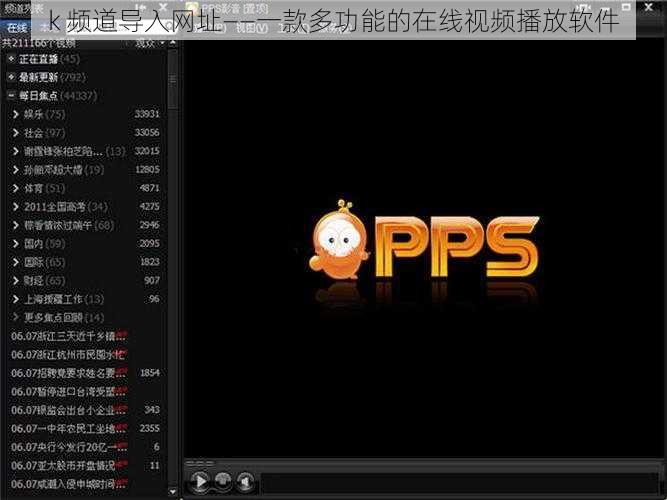Play the last 06.07 video in the list
This screenshot has width=667, height=500.
(x=69, y=484)
